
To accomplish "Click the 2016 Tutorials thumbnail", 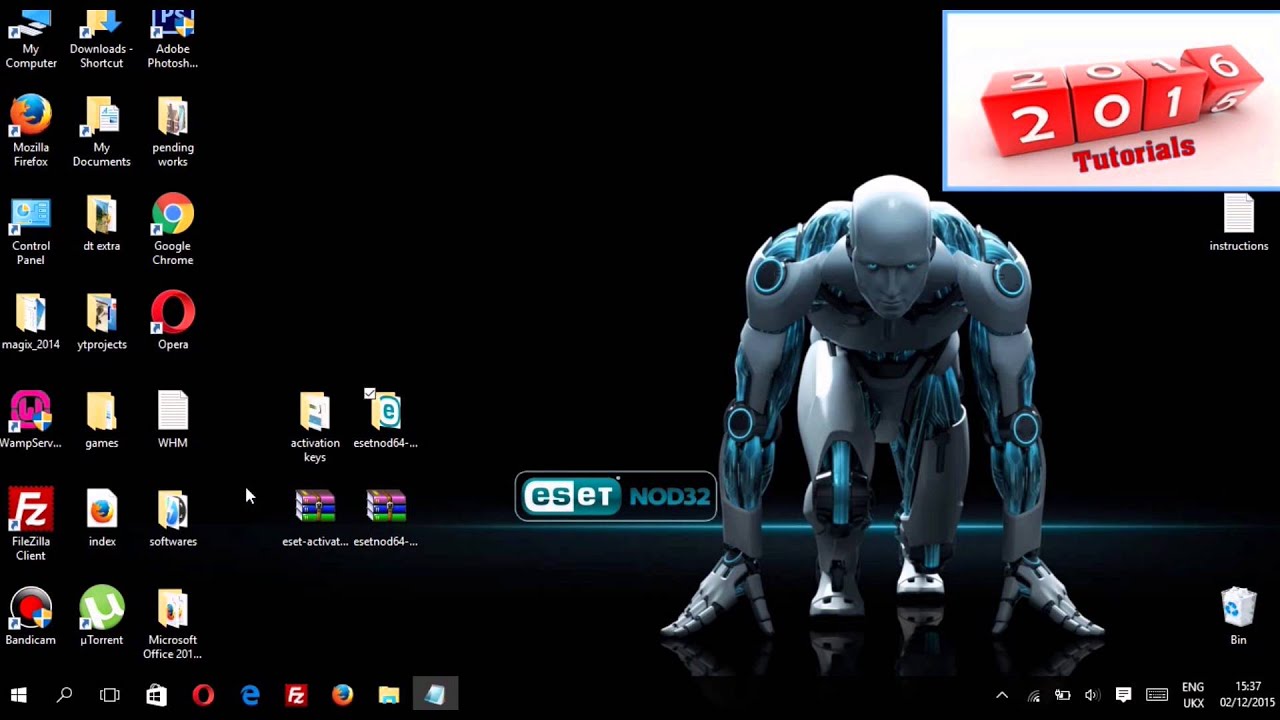I will [1111, 101].
